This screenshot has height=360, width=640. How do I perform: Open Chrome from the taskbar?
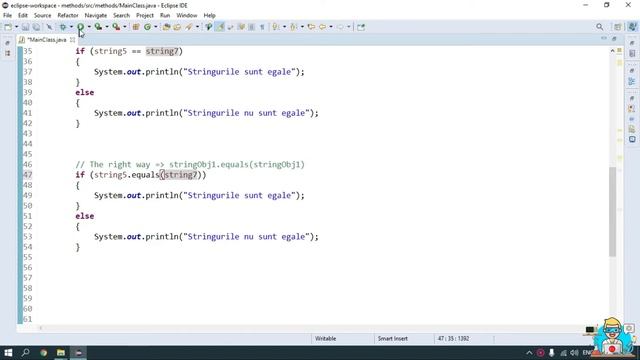pos(43,353)
